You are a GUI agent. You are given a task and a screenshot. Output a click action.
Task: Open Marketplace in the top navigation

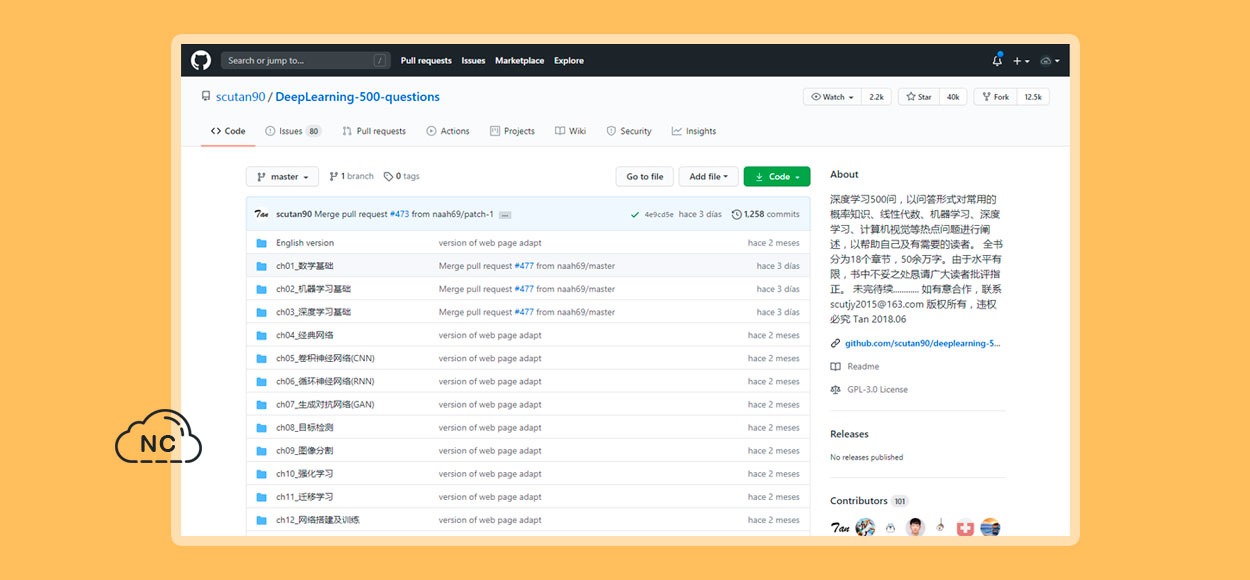pos(520,61)
